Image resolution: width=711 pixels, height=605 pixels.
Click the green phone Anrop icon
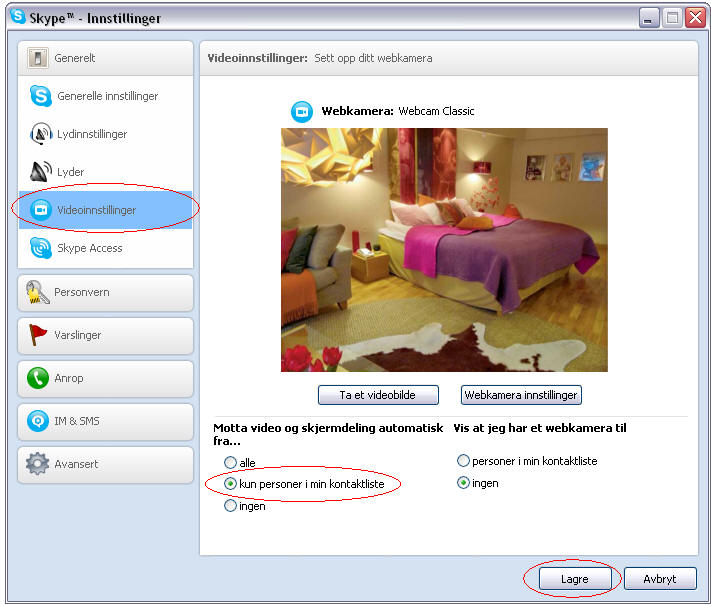[x=38, y=378]
